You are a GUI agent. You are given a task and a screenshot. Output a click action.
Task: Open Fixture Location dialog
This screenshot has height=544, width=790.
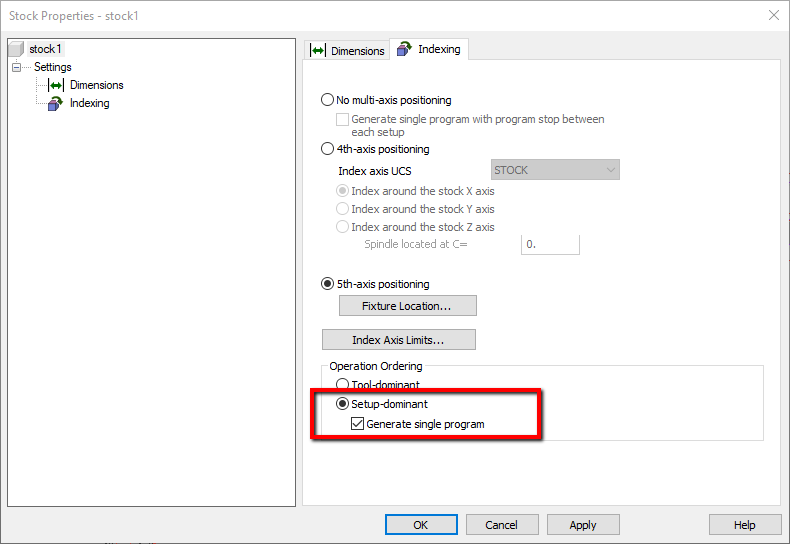click(x=408, y=306)
